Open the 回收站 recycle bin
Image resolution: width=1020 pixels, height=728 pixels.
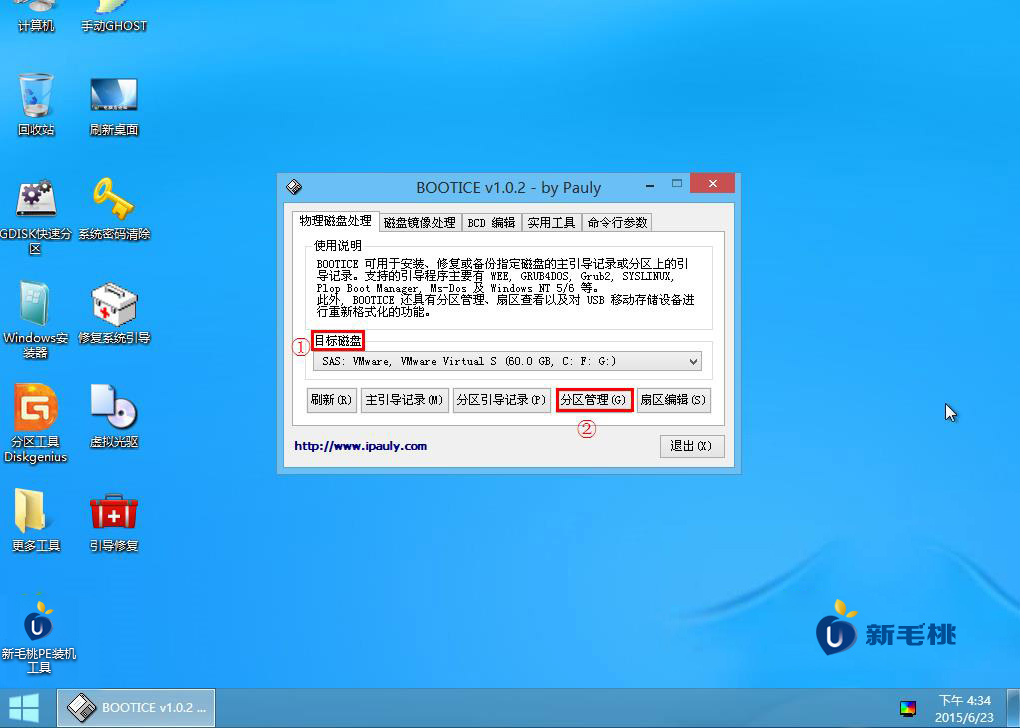[x=36, y=104]
